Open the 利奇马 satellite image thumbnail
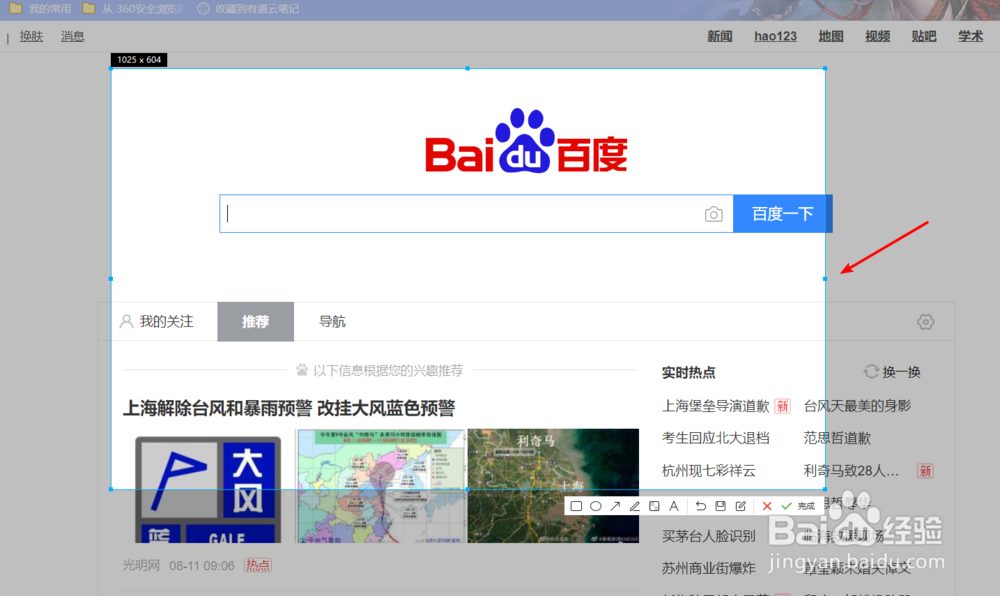Screen dimensions: 1000x596 553,486
